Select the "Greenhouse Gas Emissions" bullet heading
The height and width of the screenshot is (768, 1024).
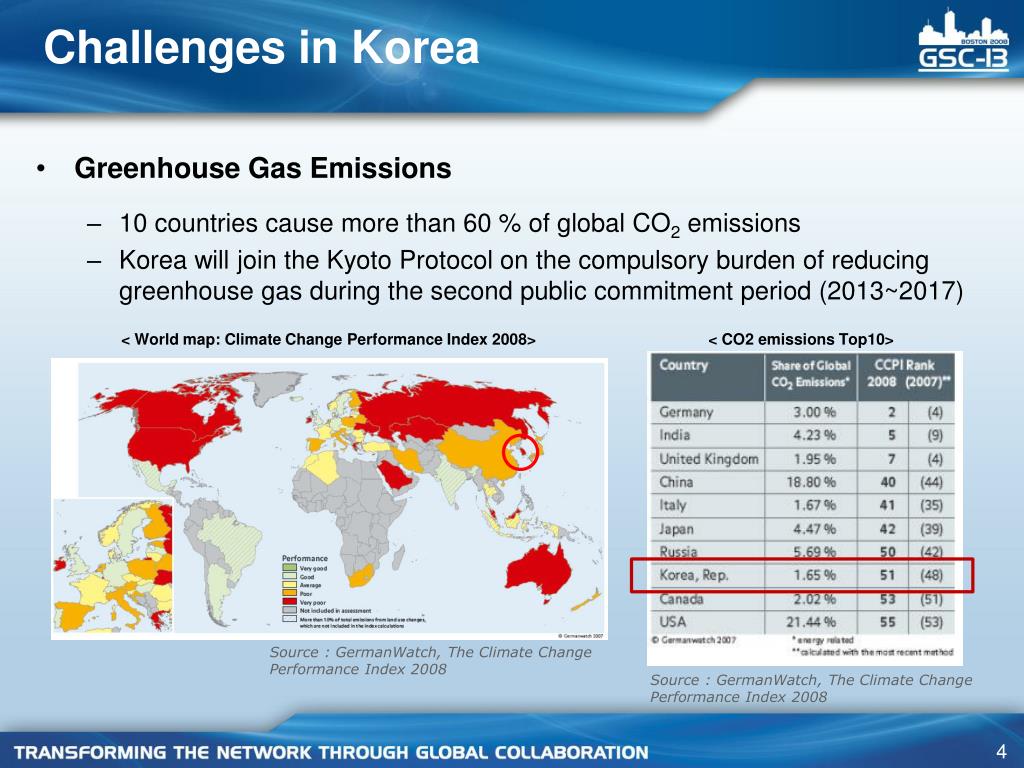point(263,168)
